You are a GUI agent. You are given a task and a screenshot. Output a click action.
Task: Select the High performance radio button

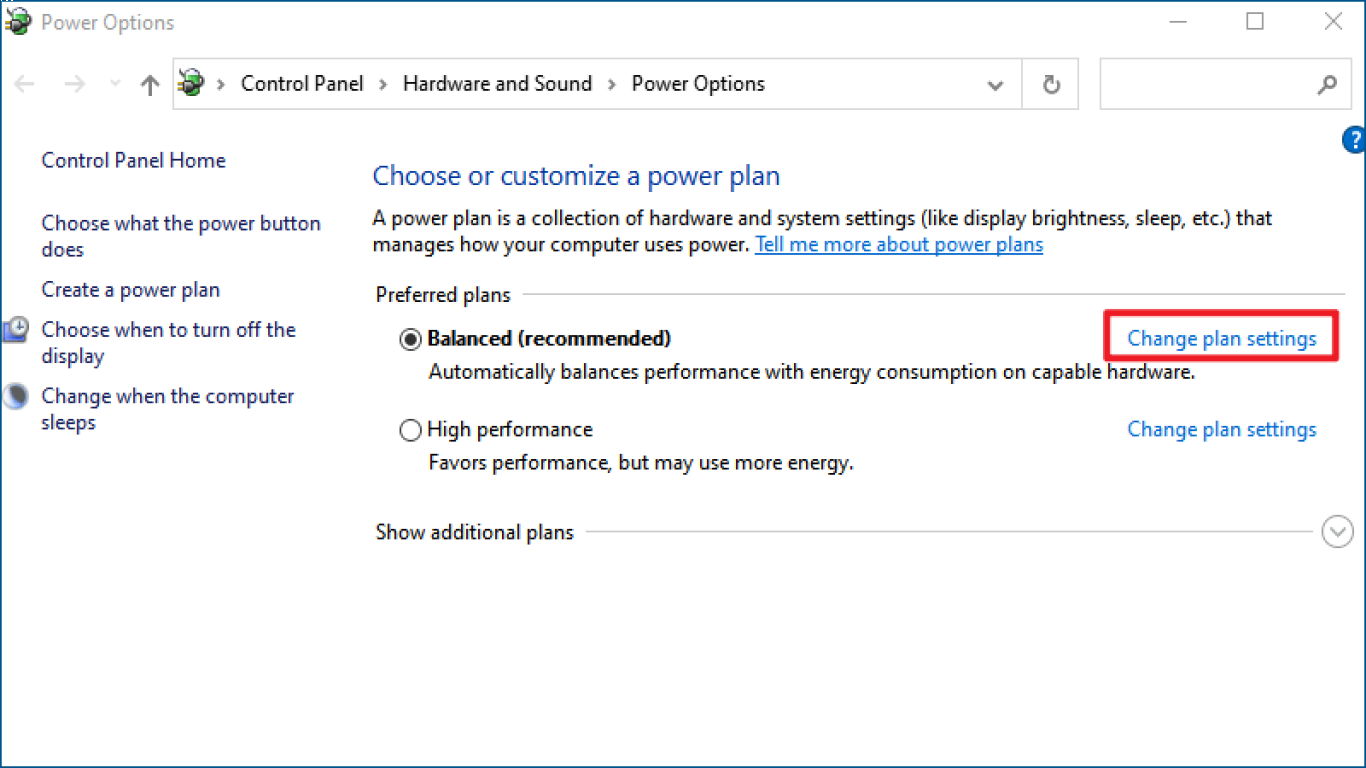[410, 431]
